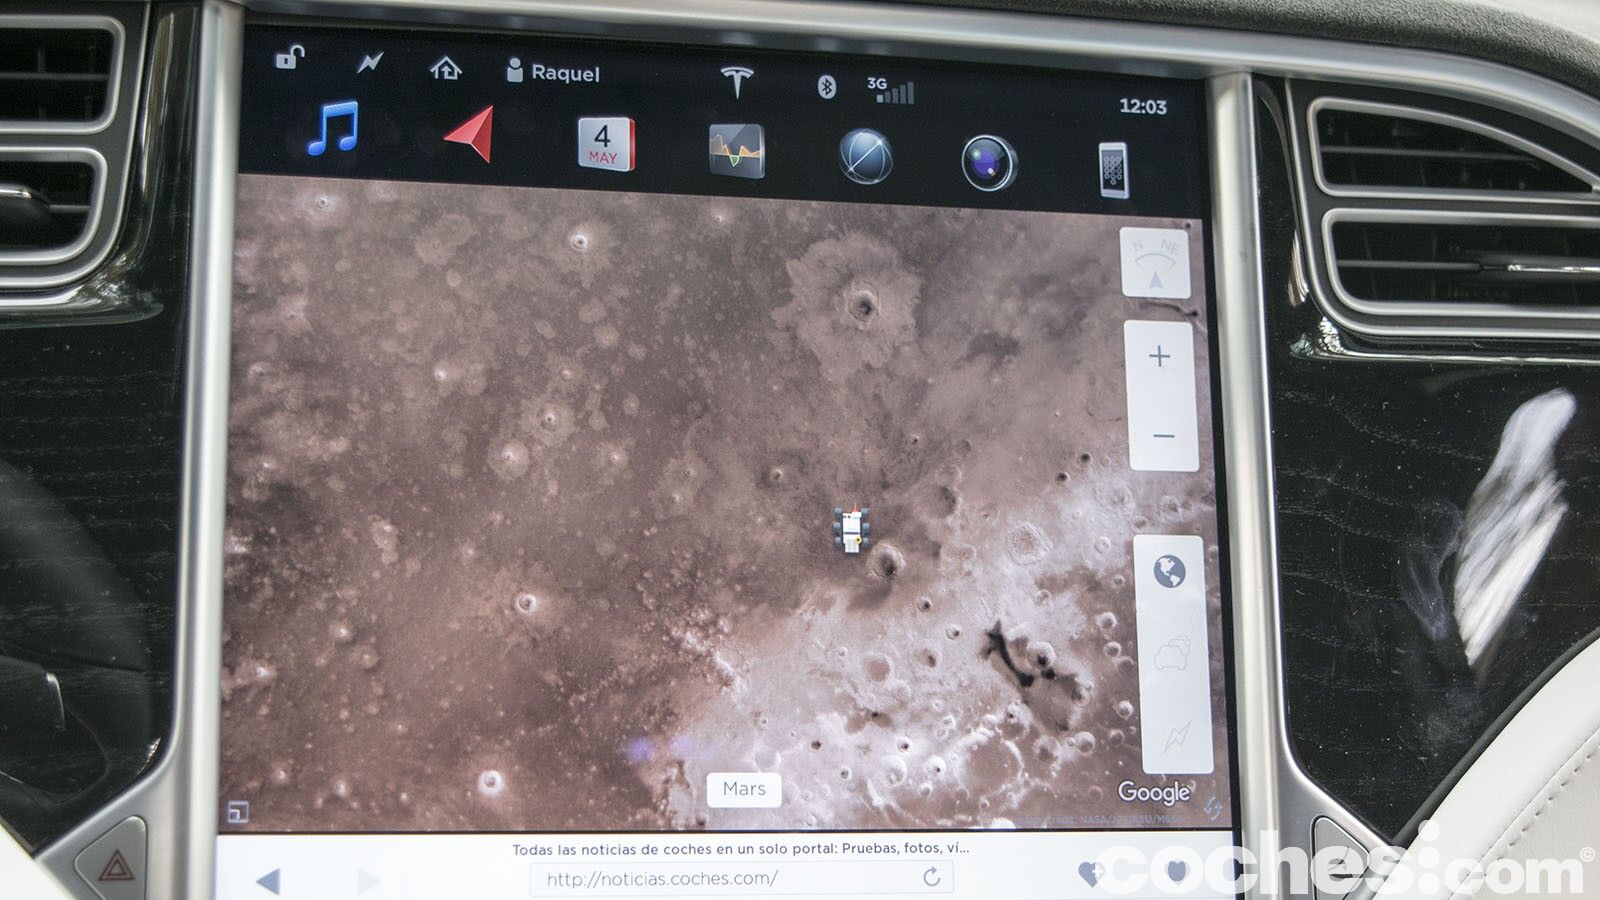This screenshot has height=900, width=1600.
Task: Toggle charging stations bolt icon on map
Action: [1177, 736]
